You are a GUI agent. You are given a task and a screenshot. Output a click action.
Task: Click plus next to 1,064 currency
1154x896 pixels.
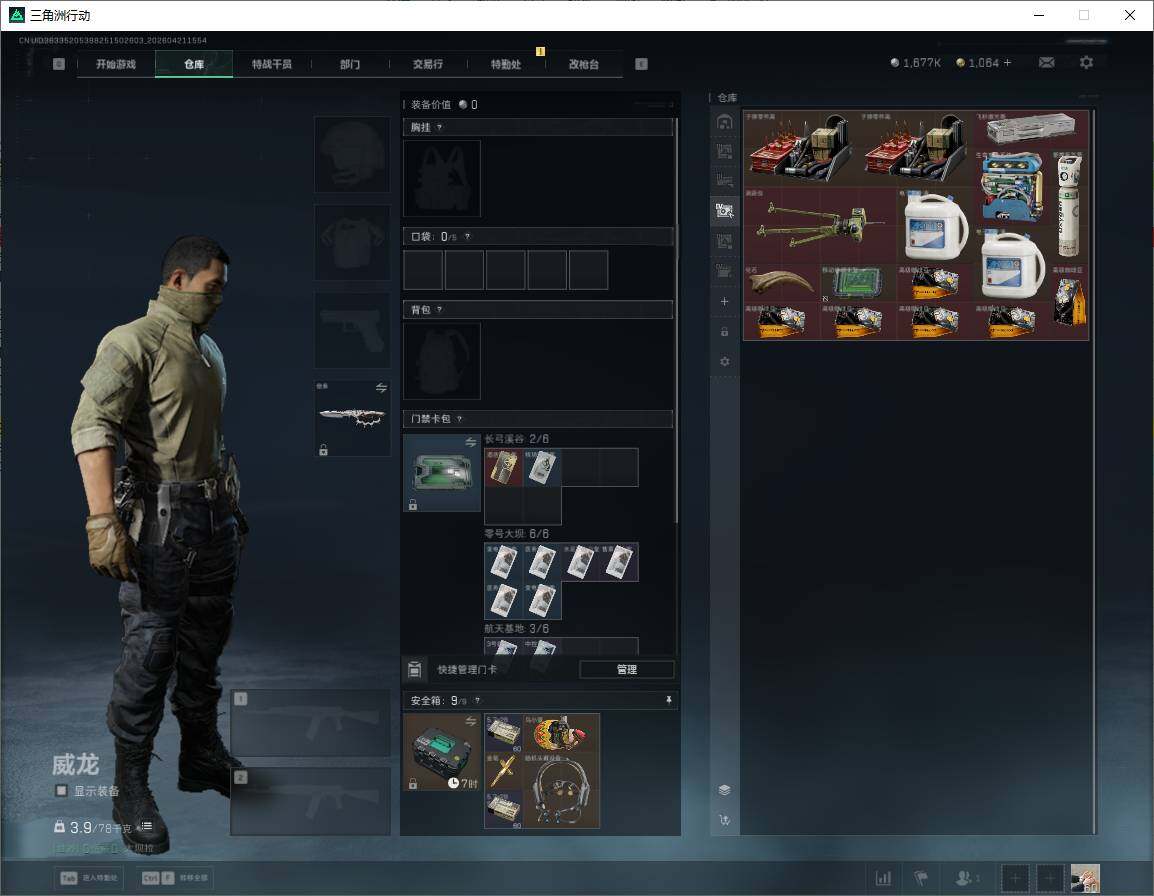click(1008, 63)
